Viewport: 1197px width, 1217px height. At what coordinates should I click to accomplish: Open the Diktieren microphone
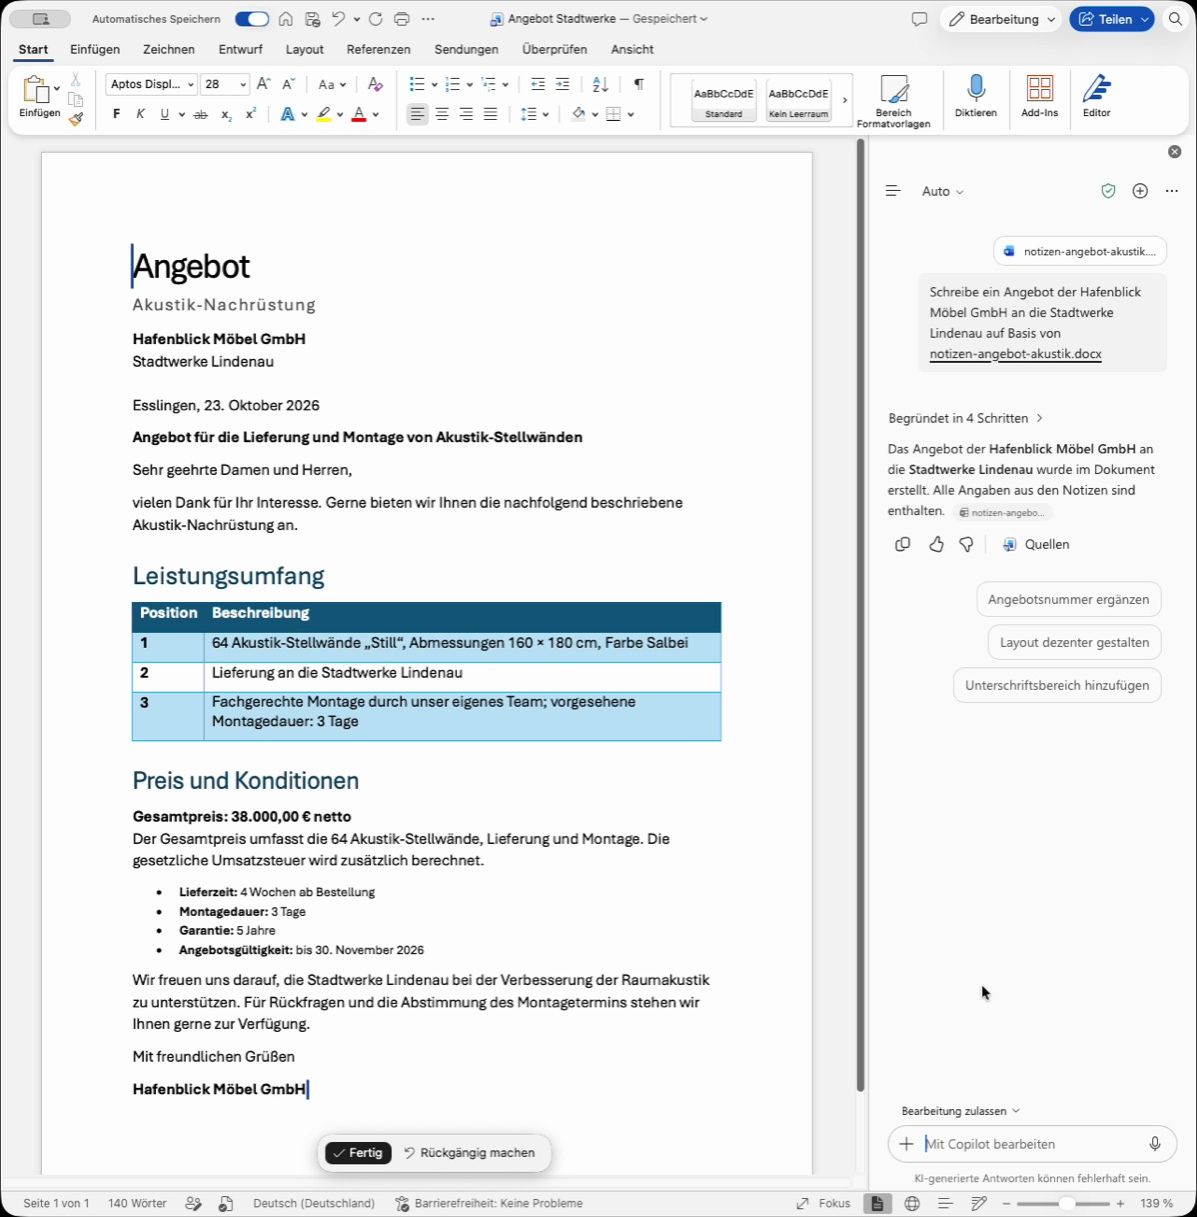(976, 96)
